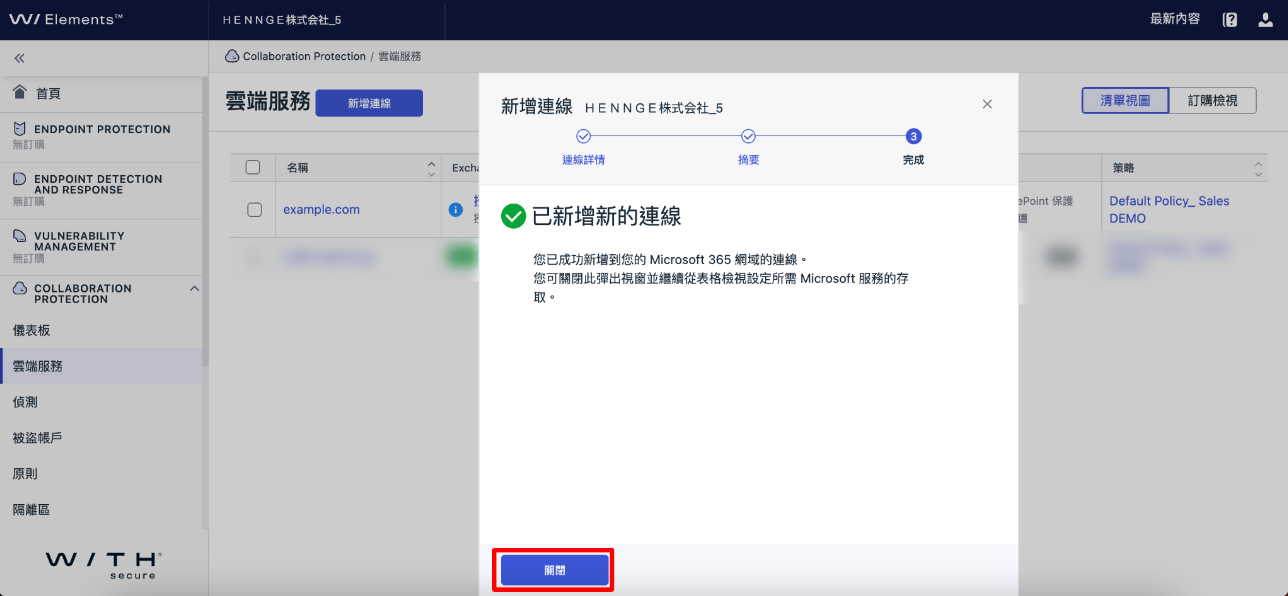Click the Endpoint Protection shield icon
The image size is (1288, 596).
(20, 129)
